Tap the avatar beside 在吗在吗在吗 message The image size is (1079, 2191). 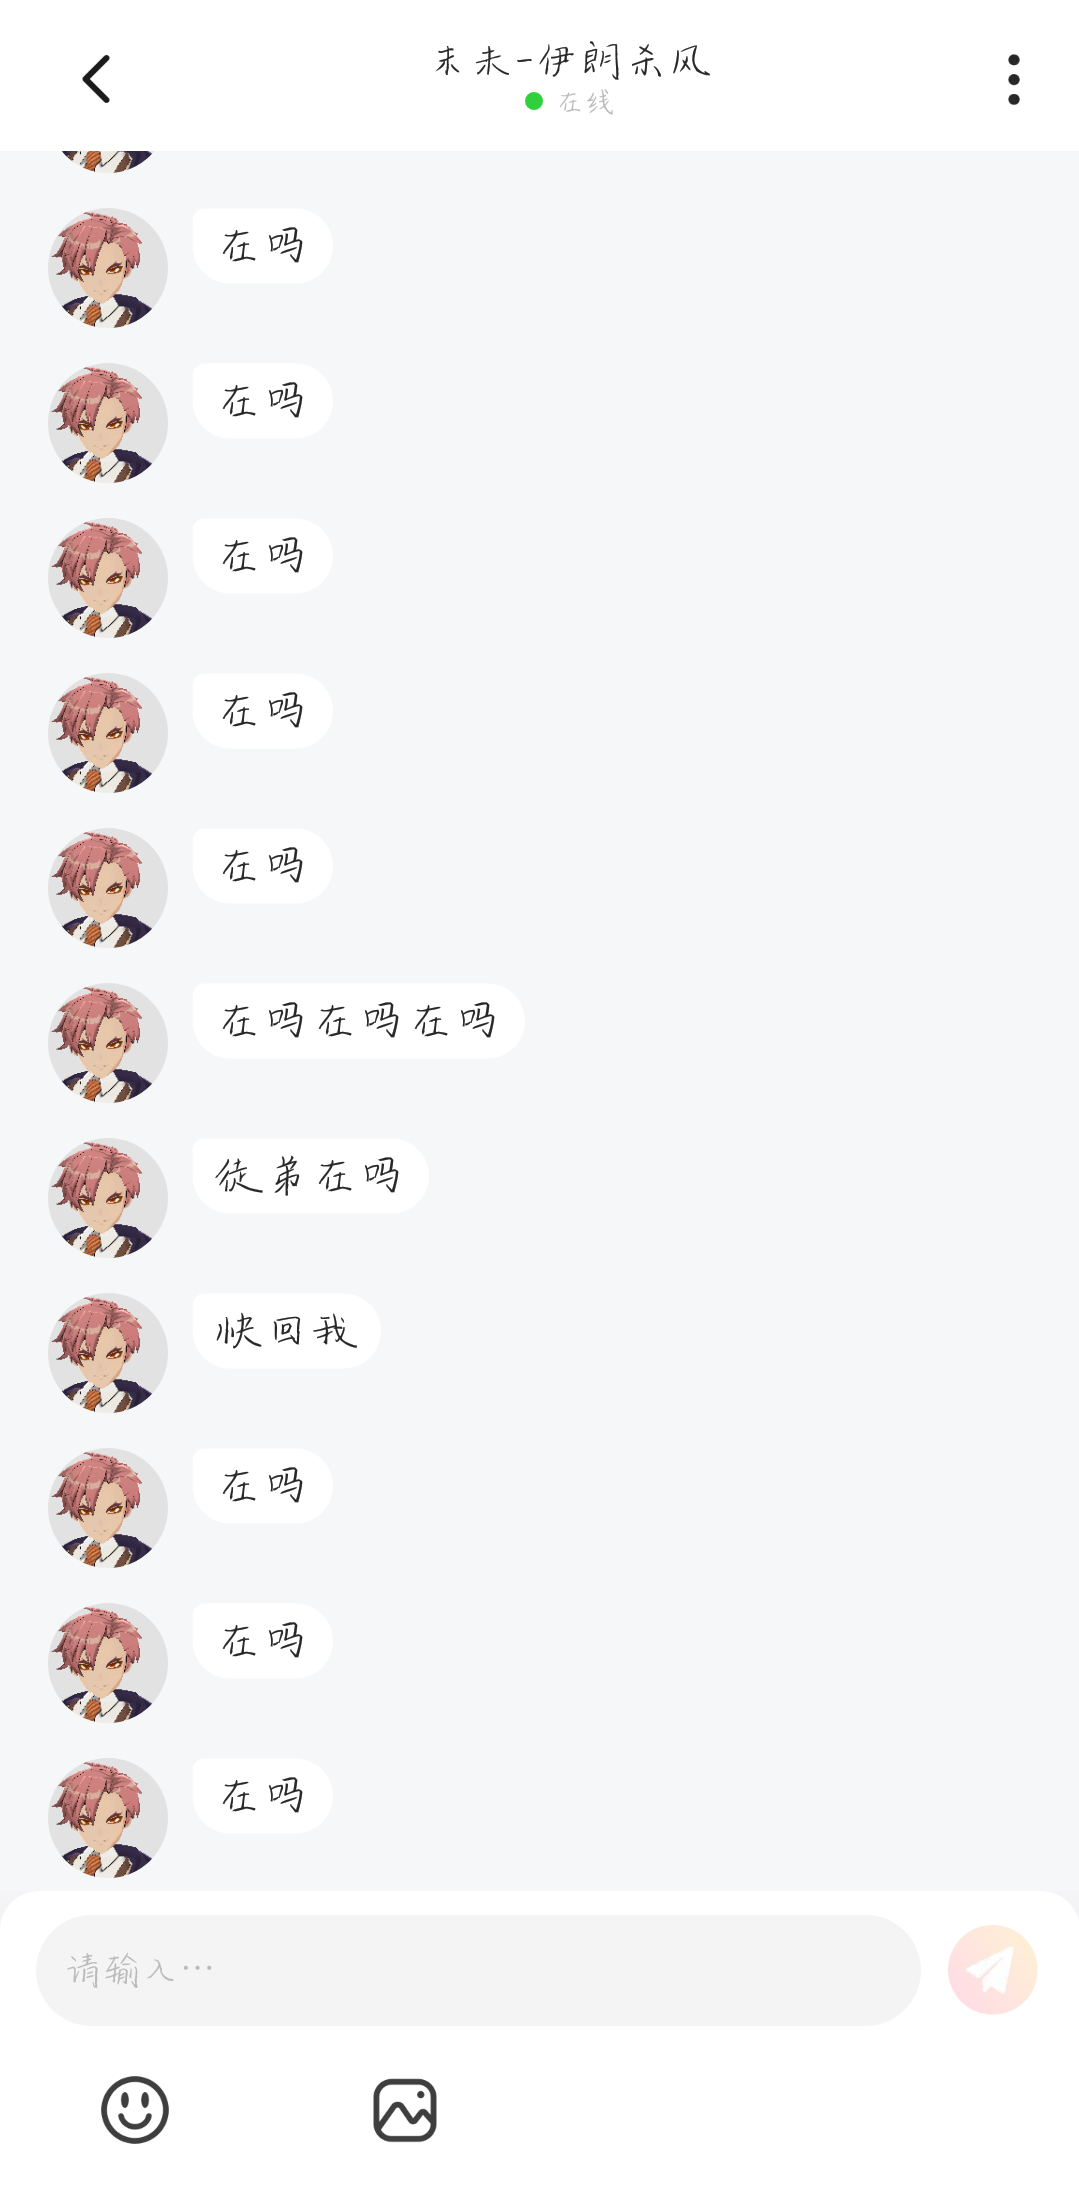(x=108, y=1043)
